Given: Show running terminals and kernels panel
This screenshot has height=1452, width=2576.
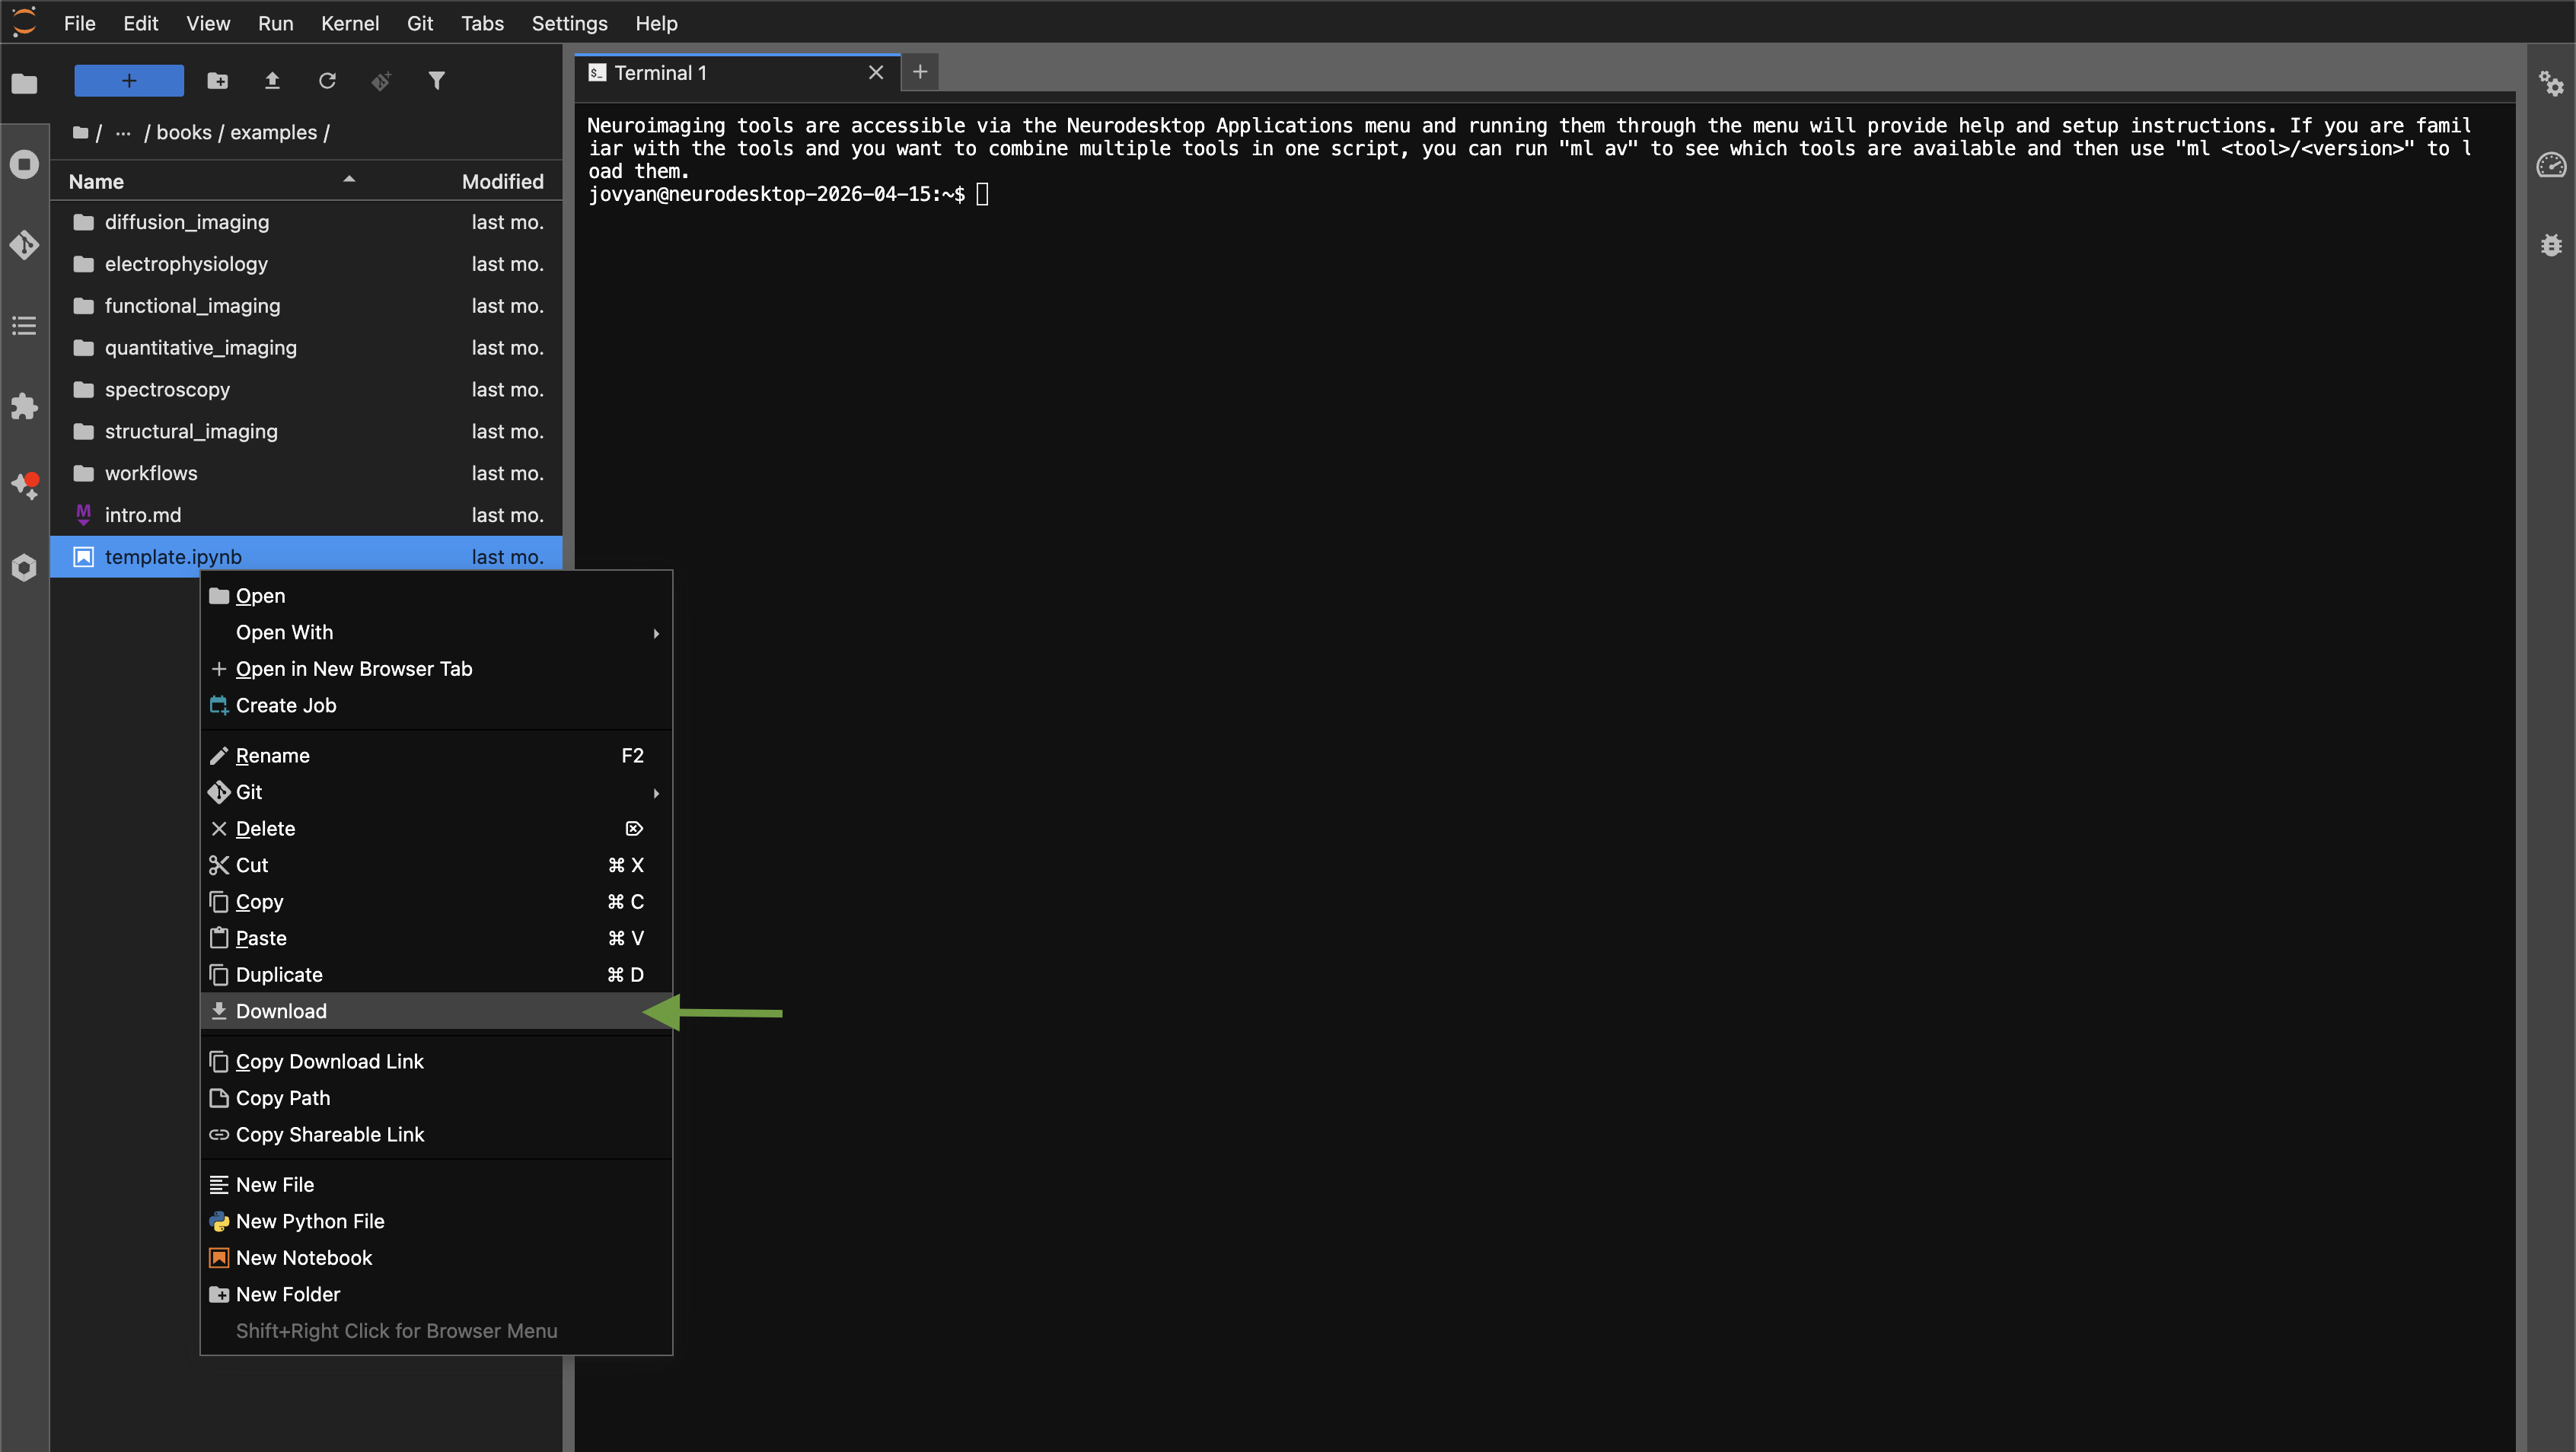Looking at the screenshot, I should pos(24,164).
